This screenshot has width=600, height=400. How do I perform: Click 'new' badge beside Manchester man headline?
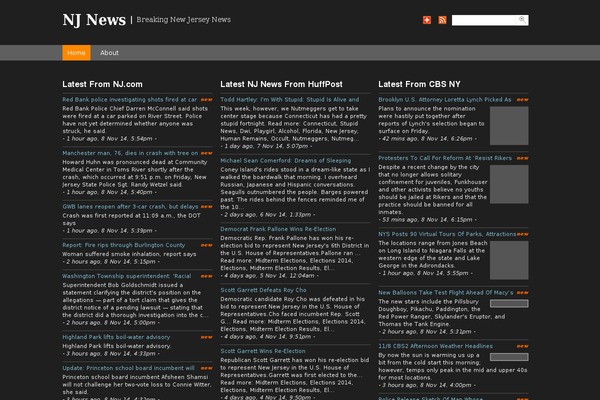(206, 153)
